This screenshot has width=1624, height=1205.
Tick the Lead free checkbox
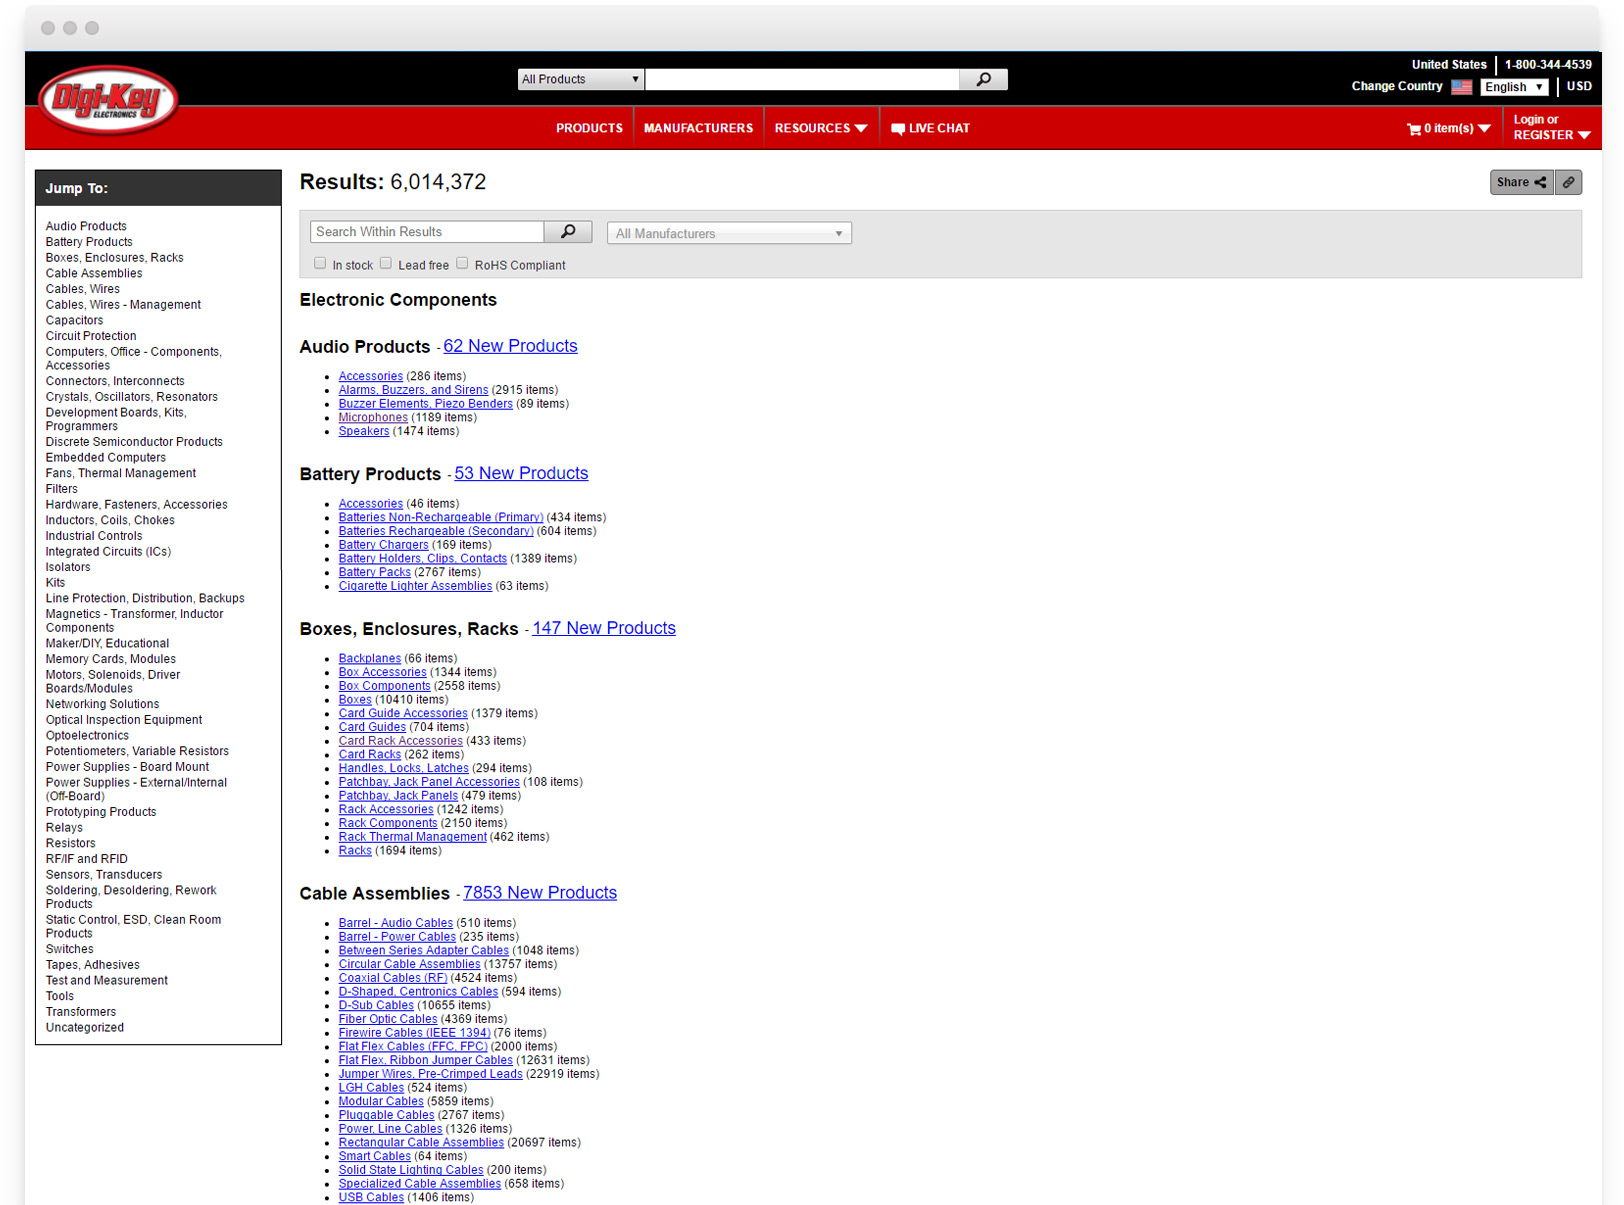(x=385, y=263)
